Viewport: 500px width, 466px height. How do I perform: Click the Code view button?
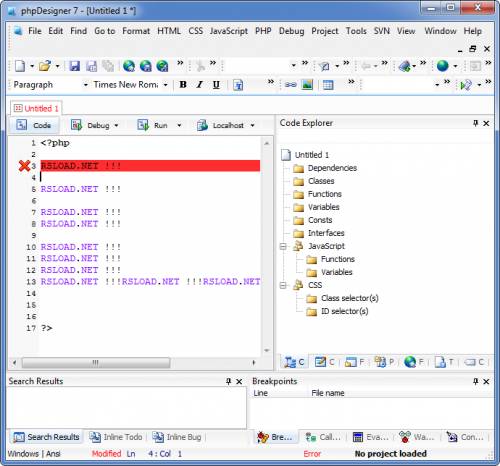(34, 126)
